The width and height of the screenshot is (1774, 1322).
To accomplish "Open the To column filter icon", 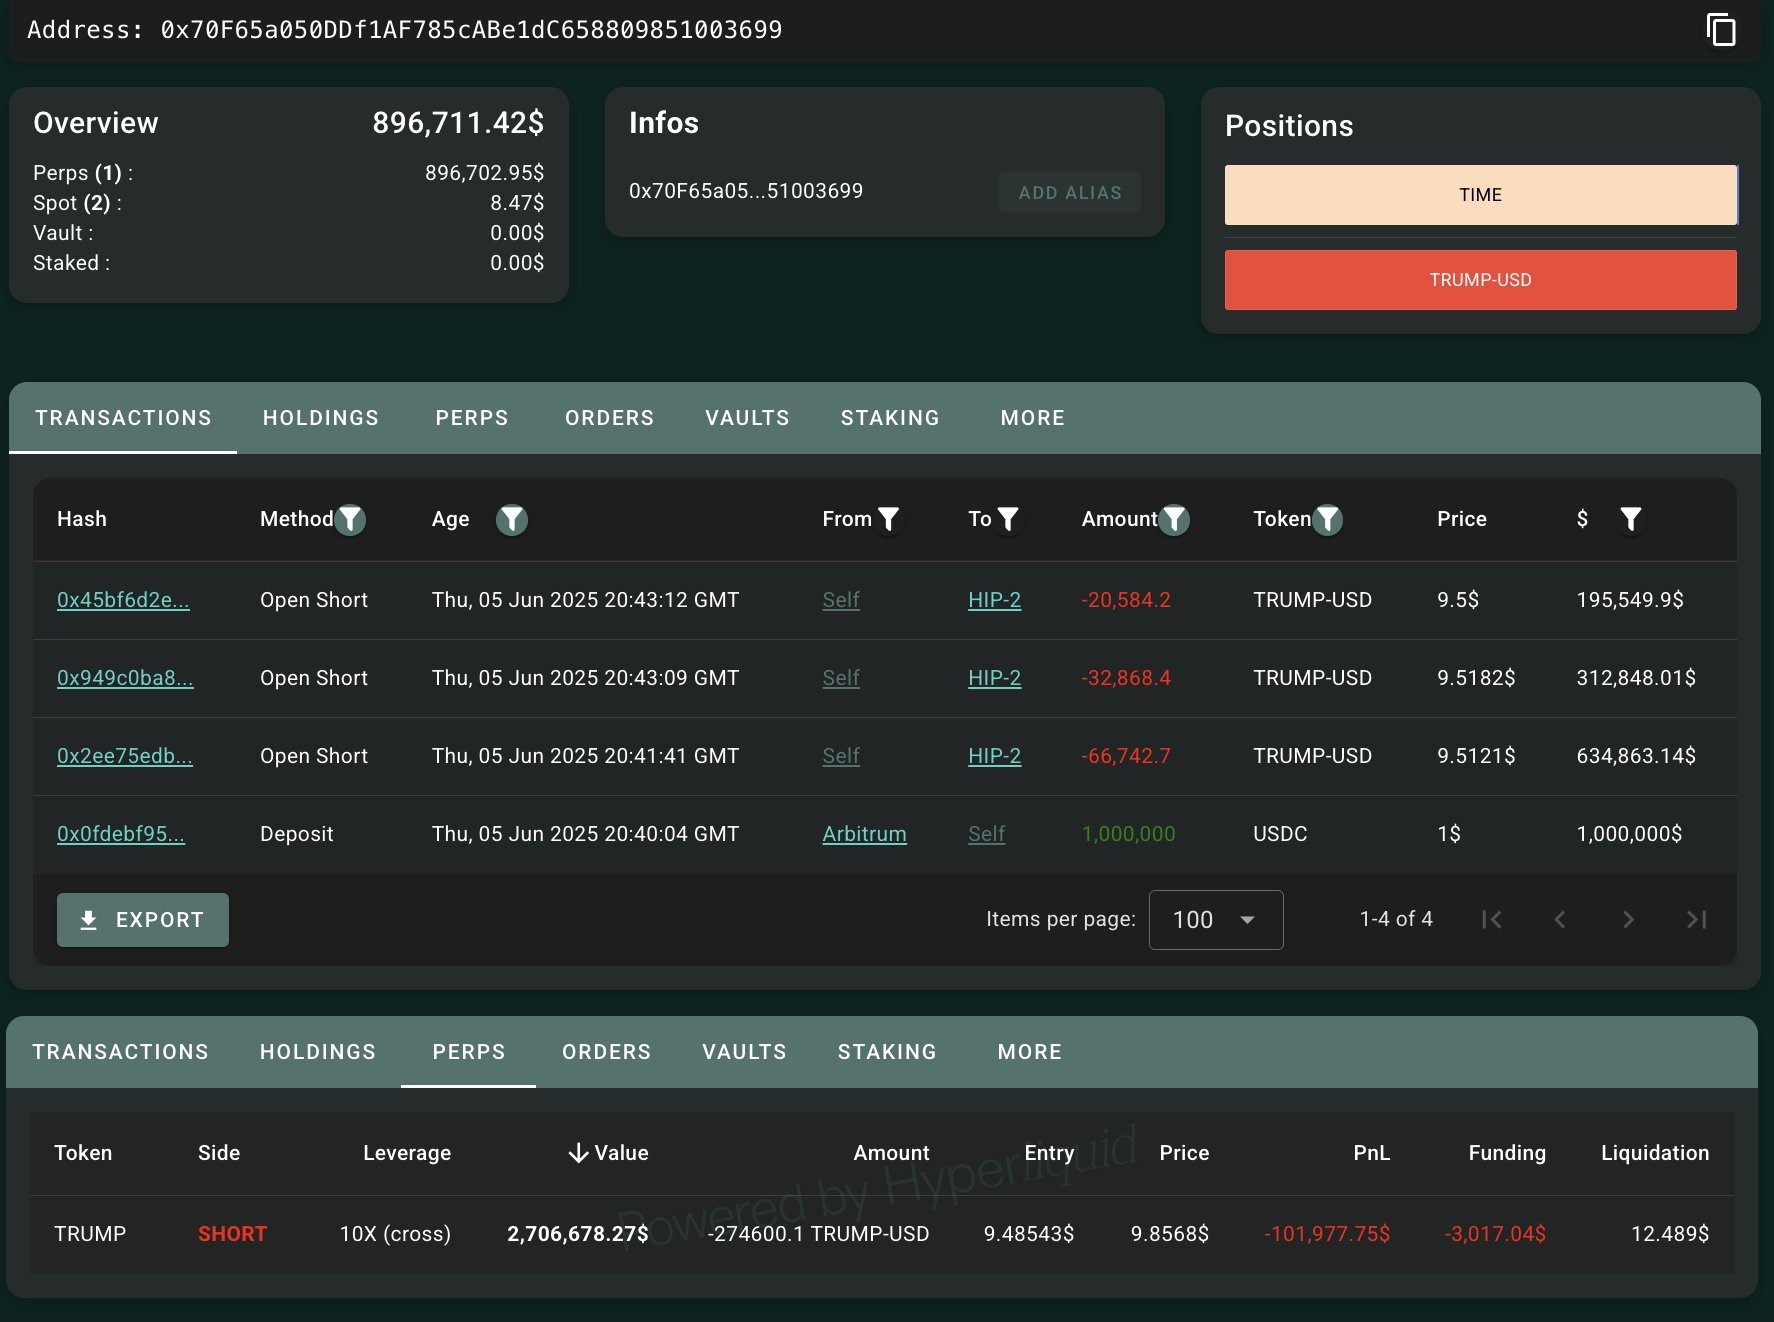I will tap(1008, 519).
